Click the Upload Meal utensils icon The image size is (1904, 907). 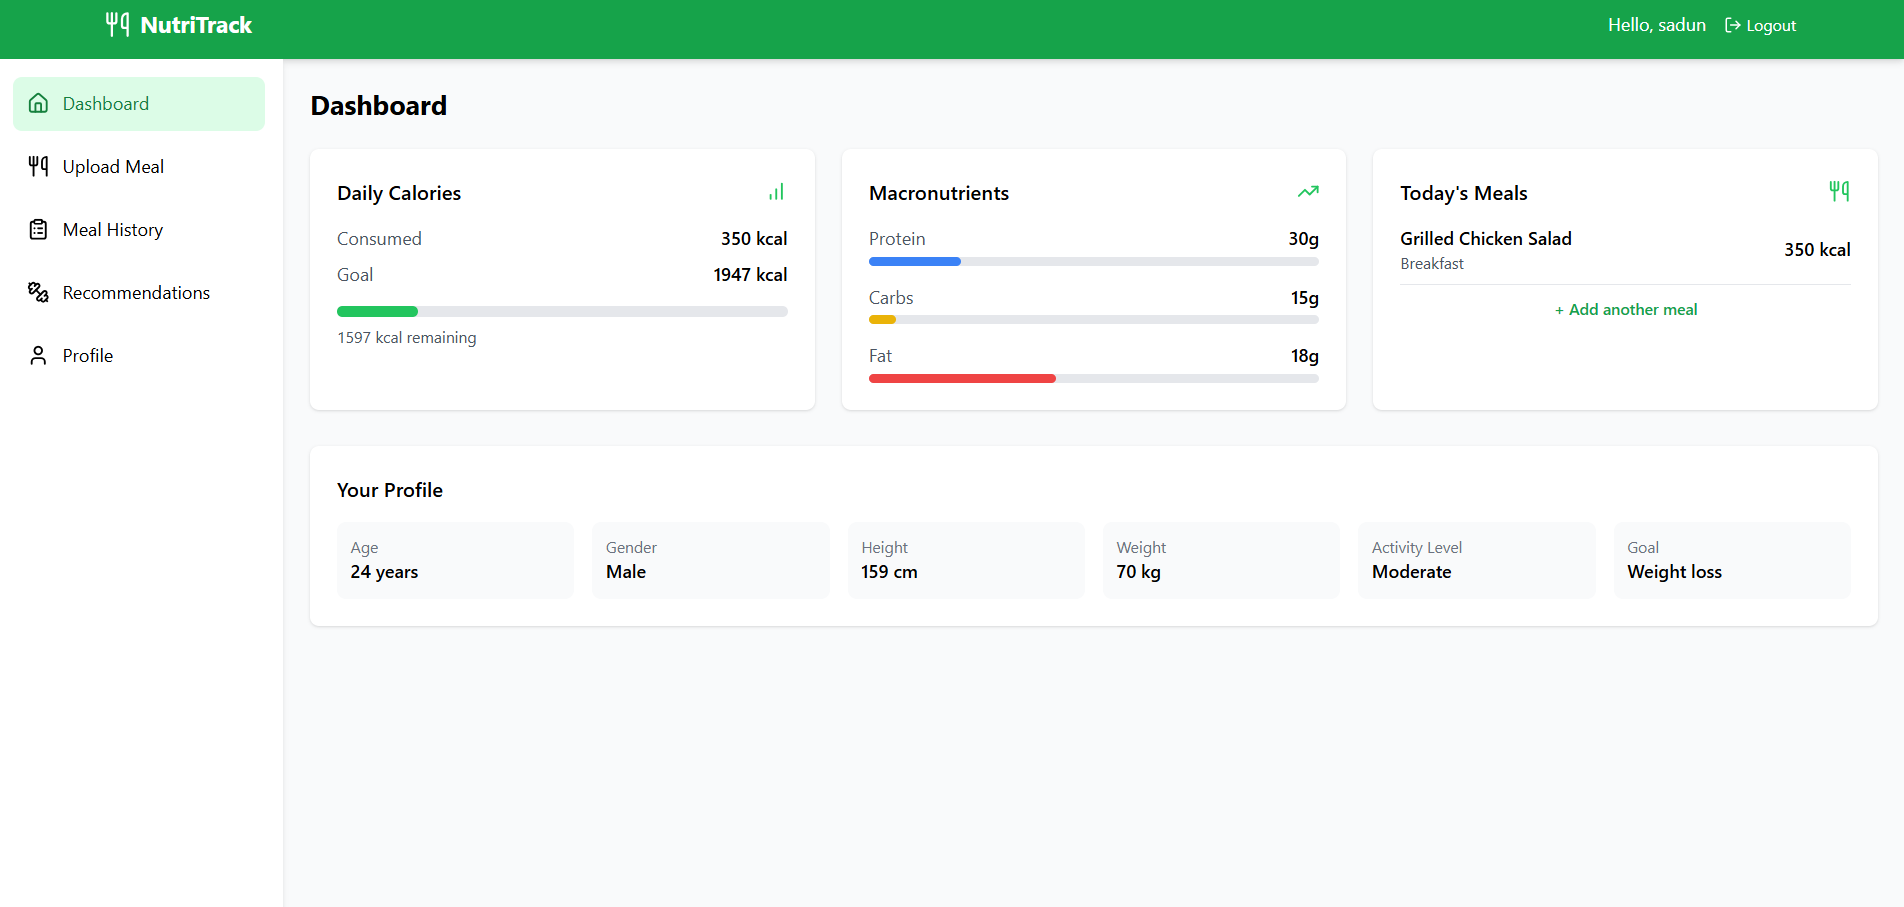click(39, 167)
